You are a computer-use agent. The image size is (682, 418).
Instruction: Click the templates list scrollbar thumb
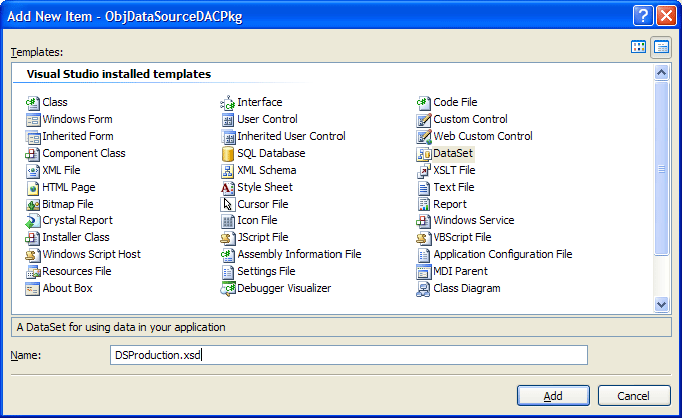coord(661,168)
